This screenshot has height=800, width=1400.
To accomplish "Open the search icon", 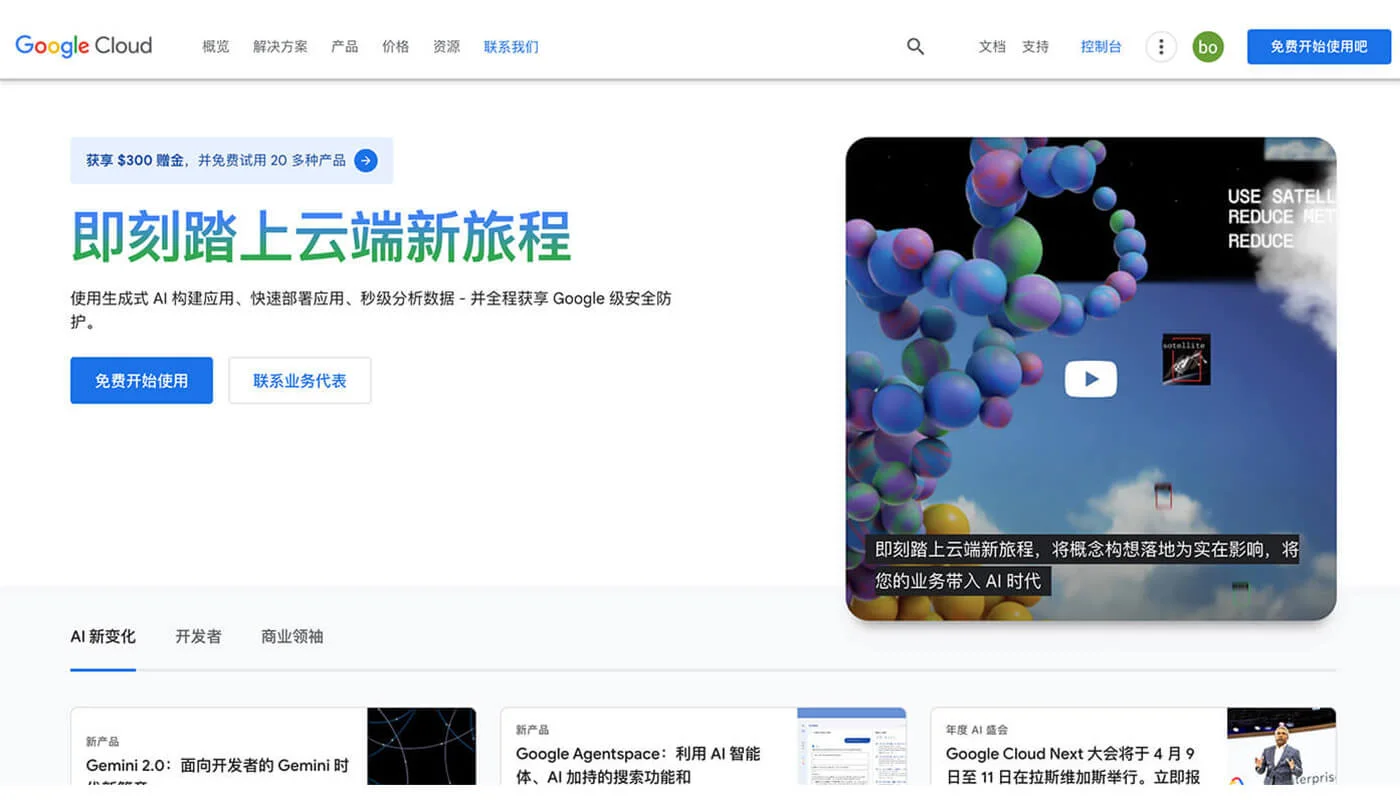I will [915, 46].
